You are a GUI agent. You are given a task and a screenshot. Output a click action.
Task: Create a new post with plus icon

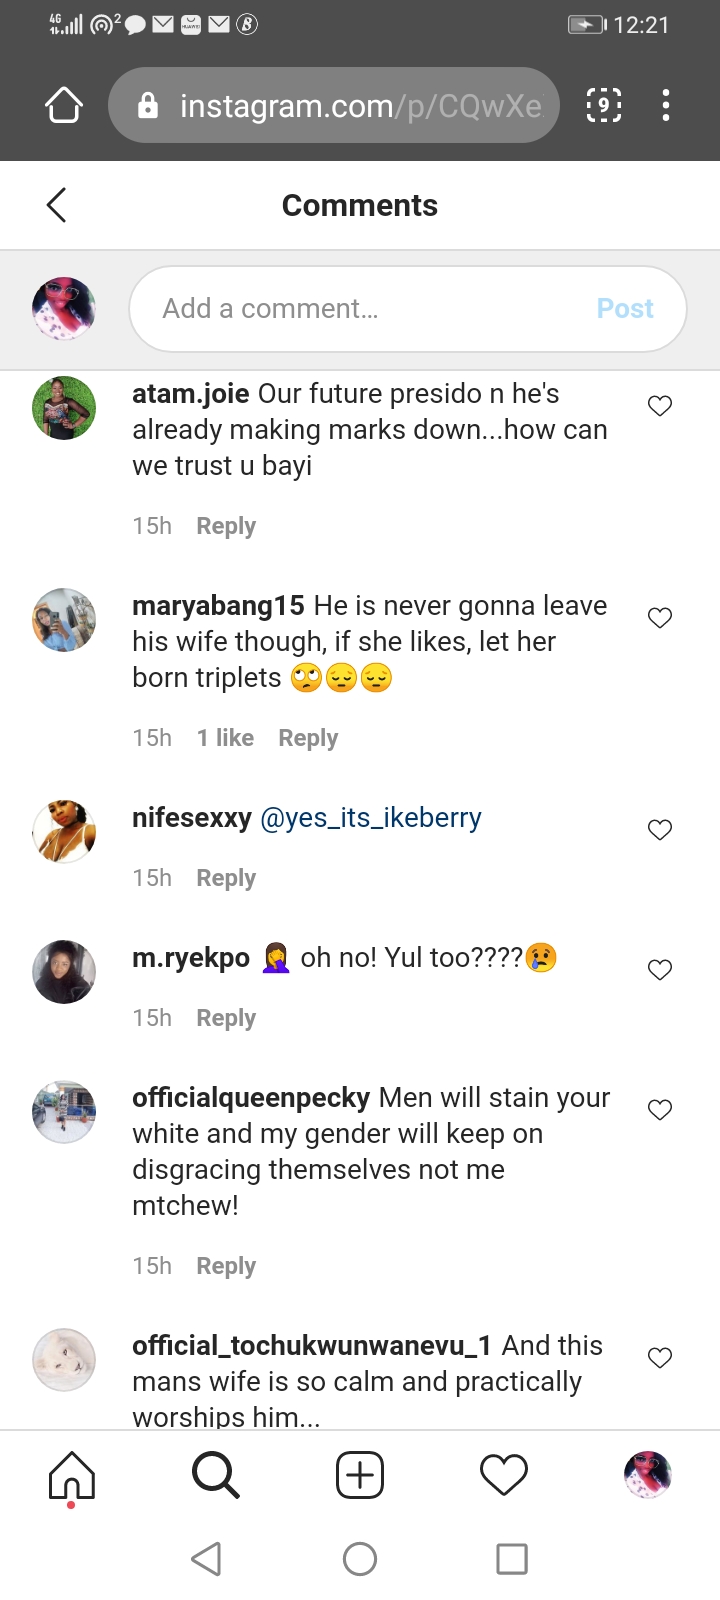pyautogui.click(x=360, y=1476)
